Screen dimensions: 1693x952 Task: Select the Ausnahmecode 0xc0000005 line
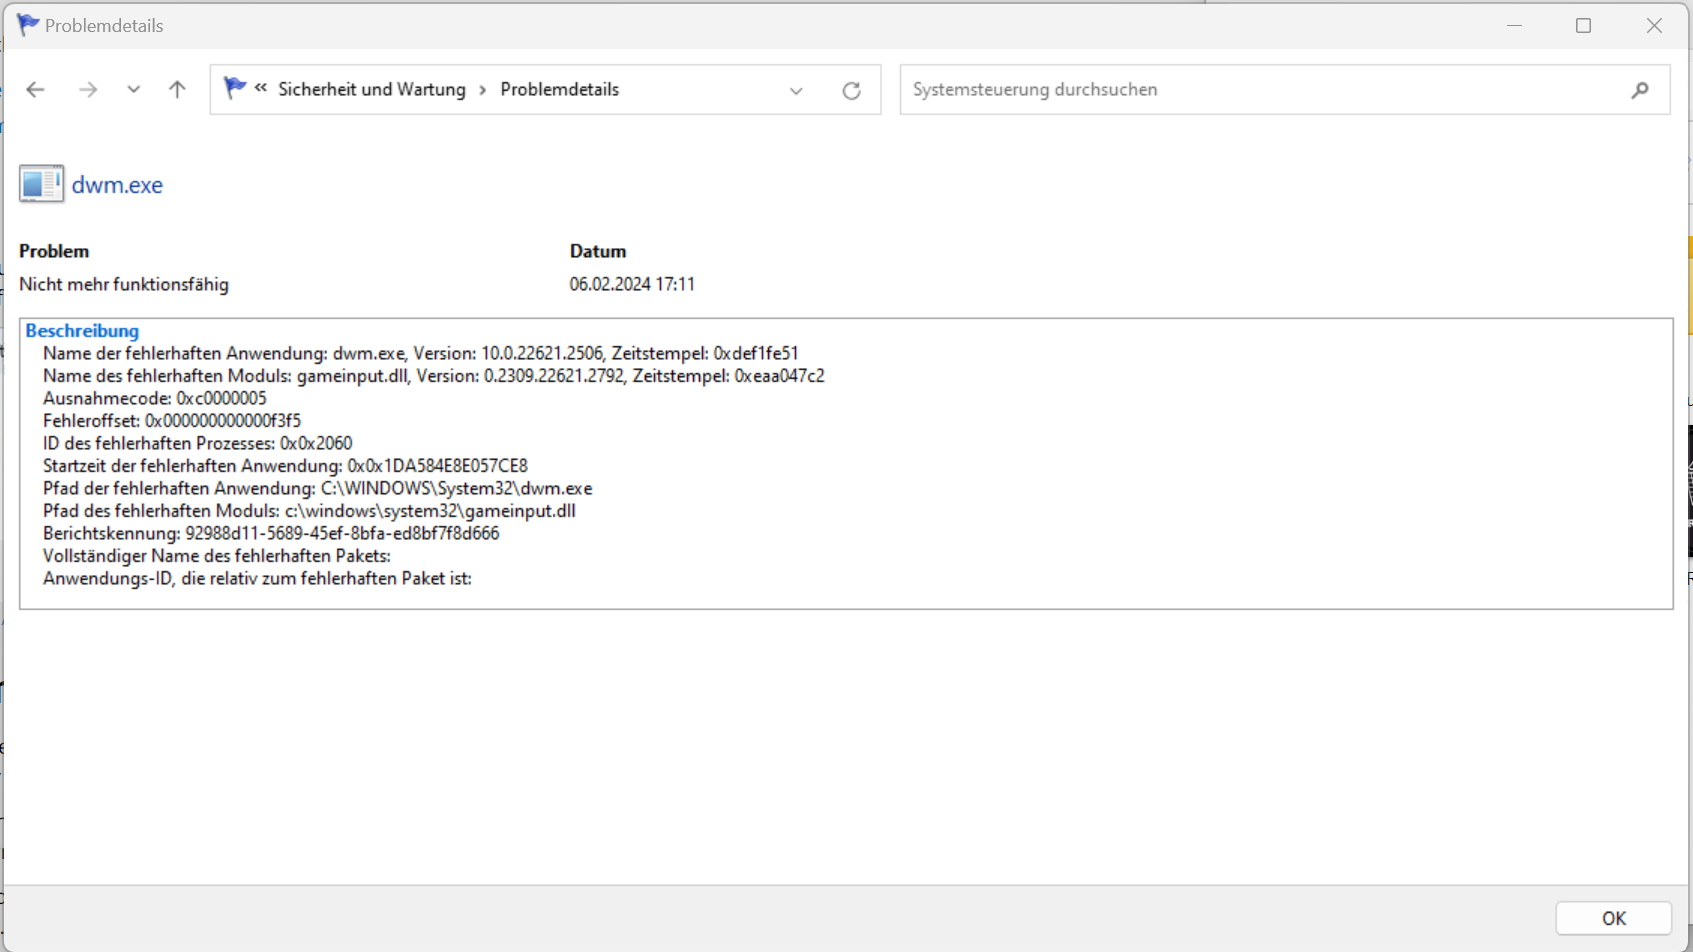point(155,398)
